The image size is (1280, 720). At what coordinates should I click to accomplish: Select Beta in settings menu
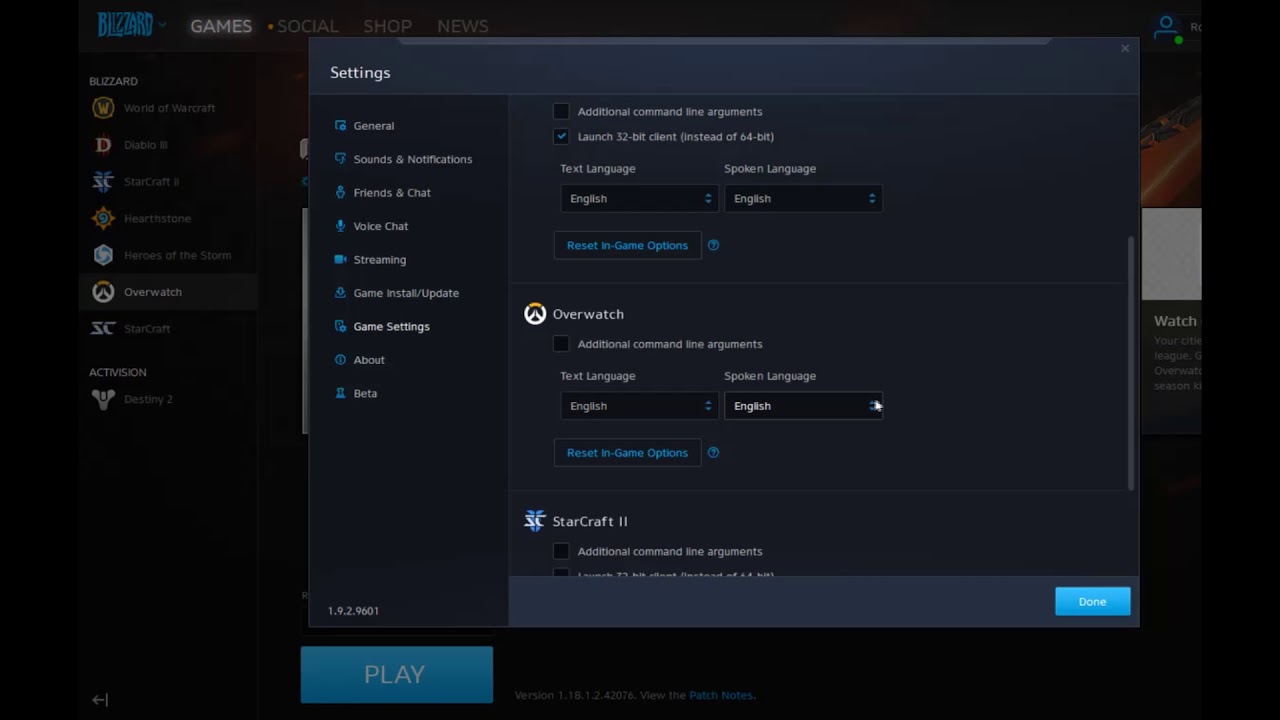tap(365, 393)
